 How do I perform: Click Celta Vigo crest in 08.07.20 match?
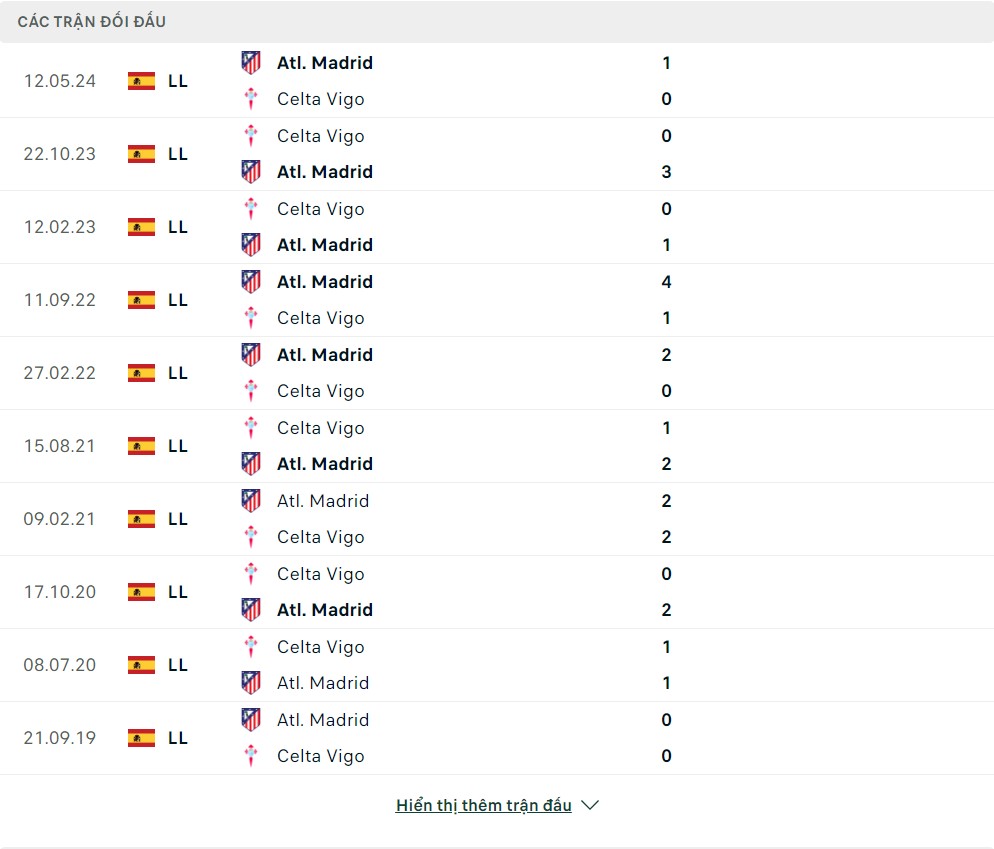[251, 647]
